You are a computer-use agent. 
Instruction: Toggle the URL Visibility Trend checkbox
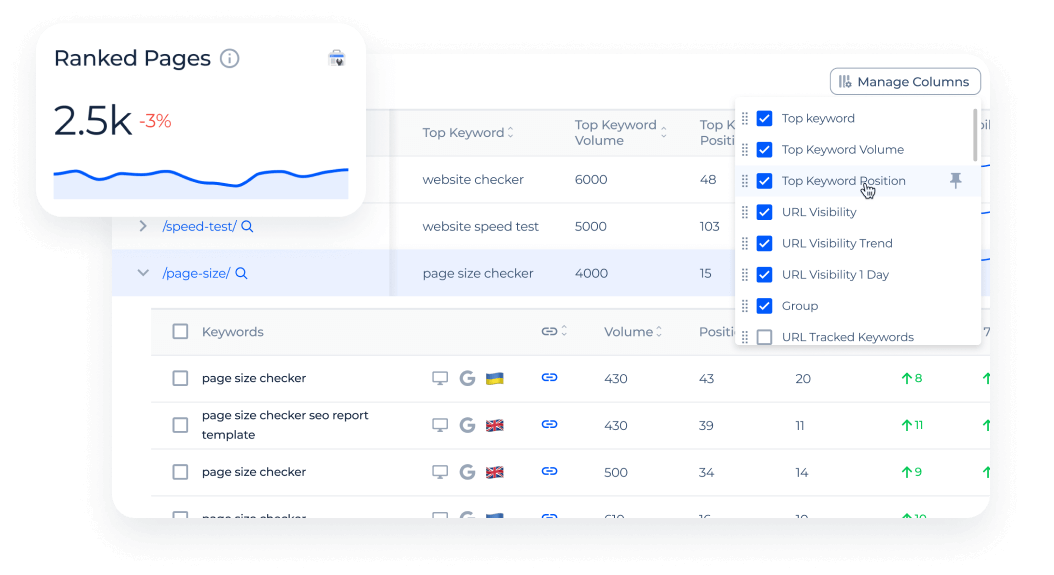coord(764,243)
